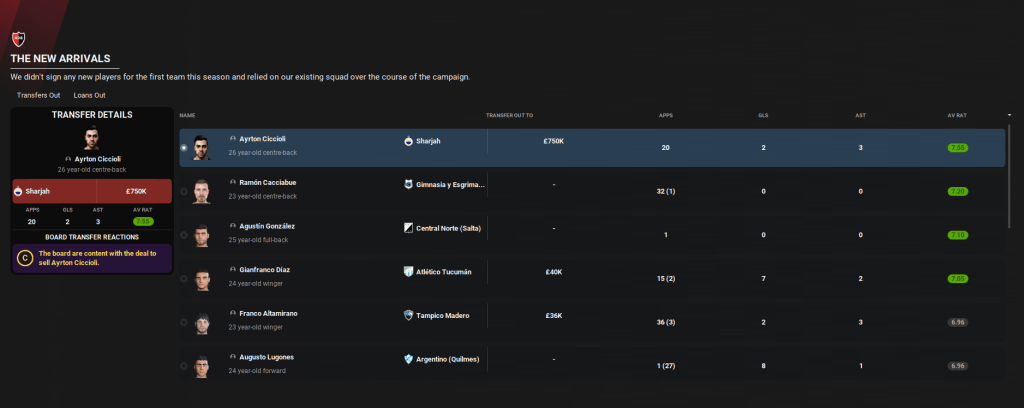Screen dimensions: 1024x408
Task: Select Gianfranco Díaz row radio button
Action: click(183, 278)
